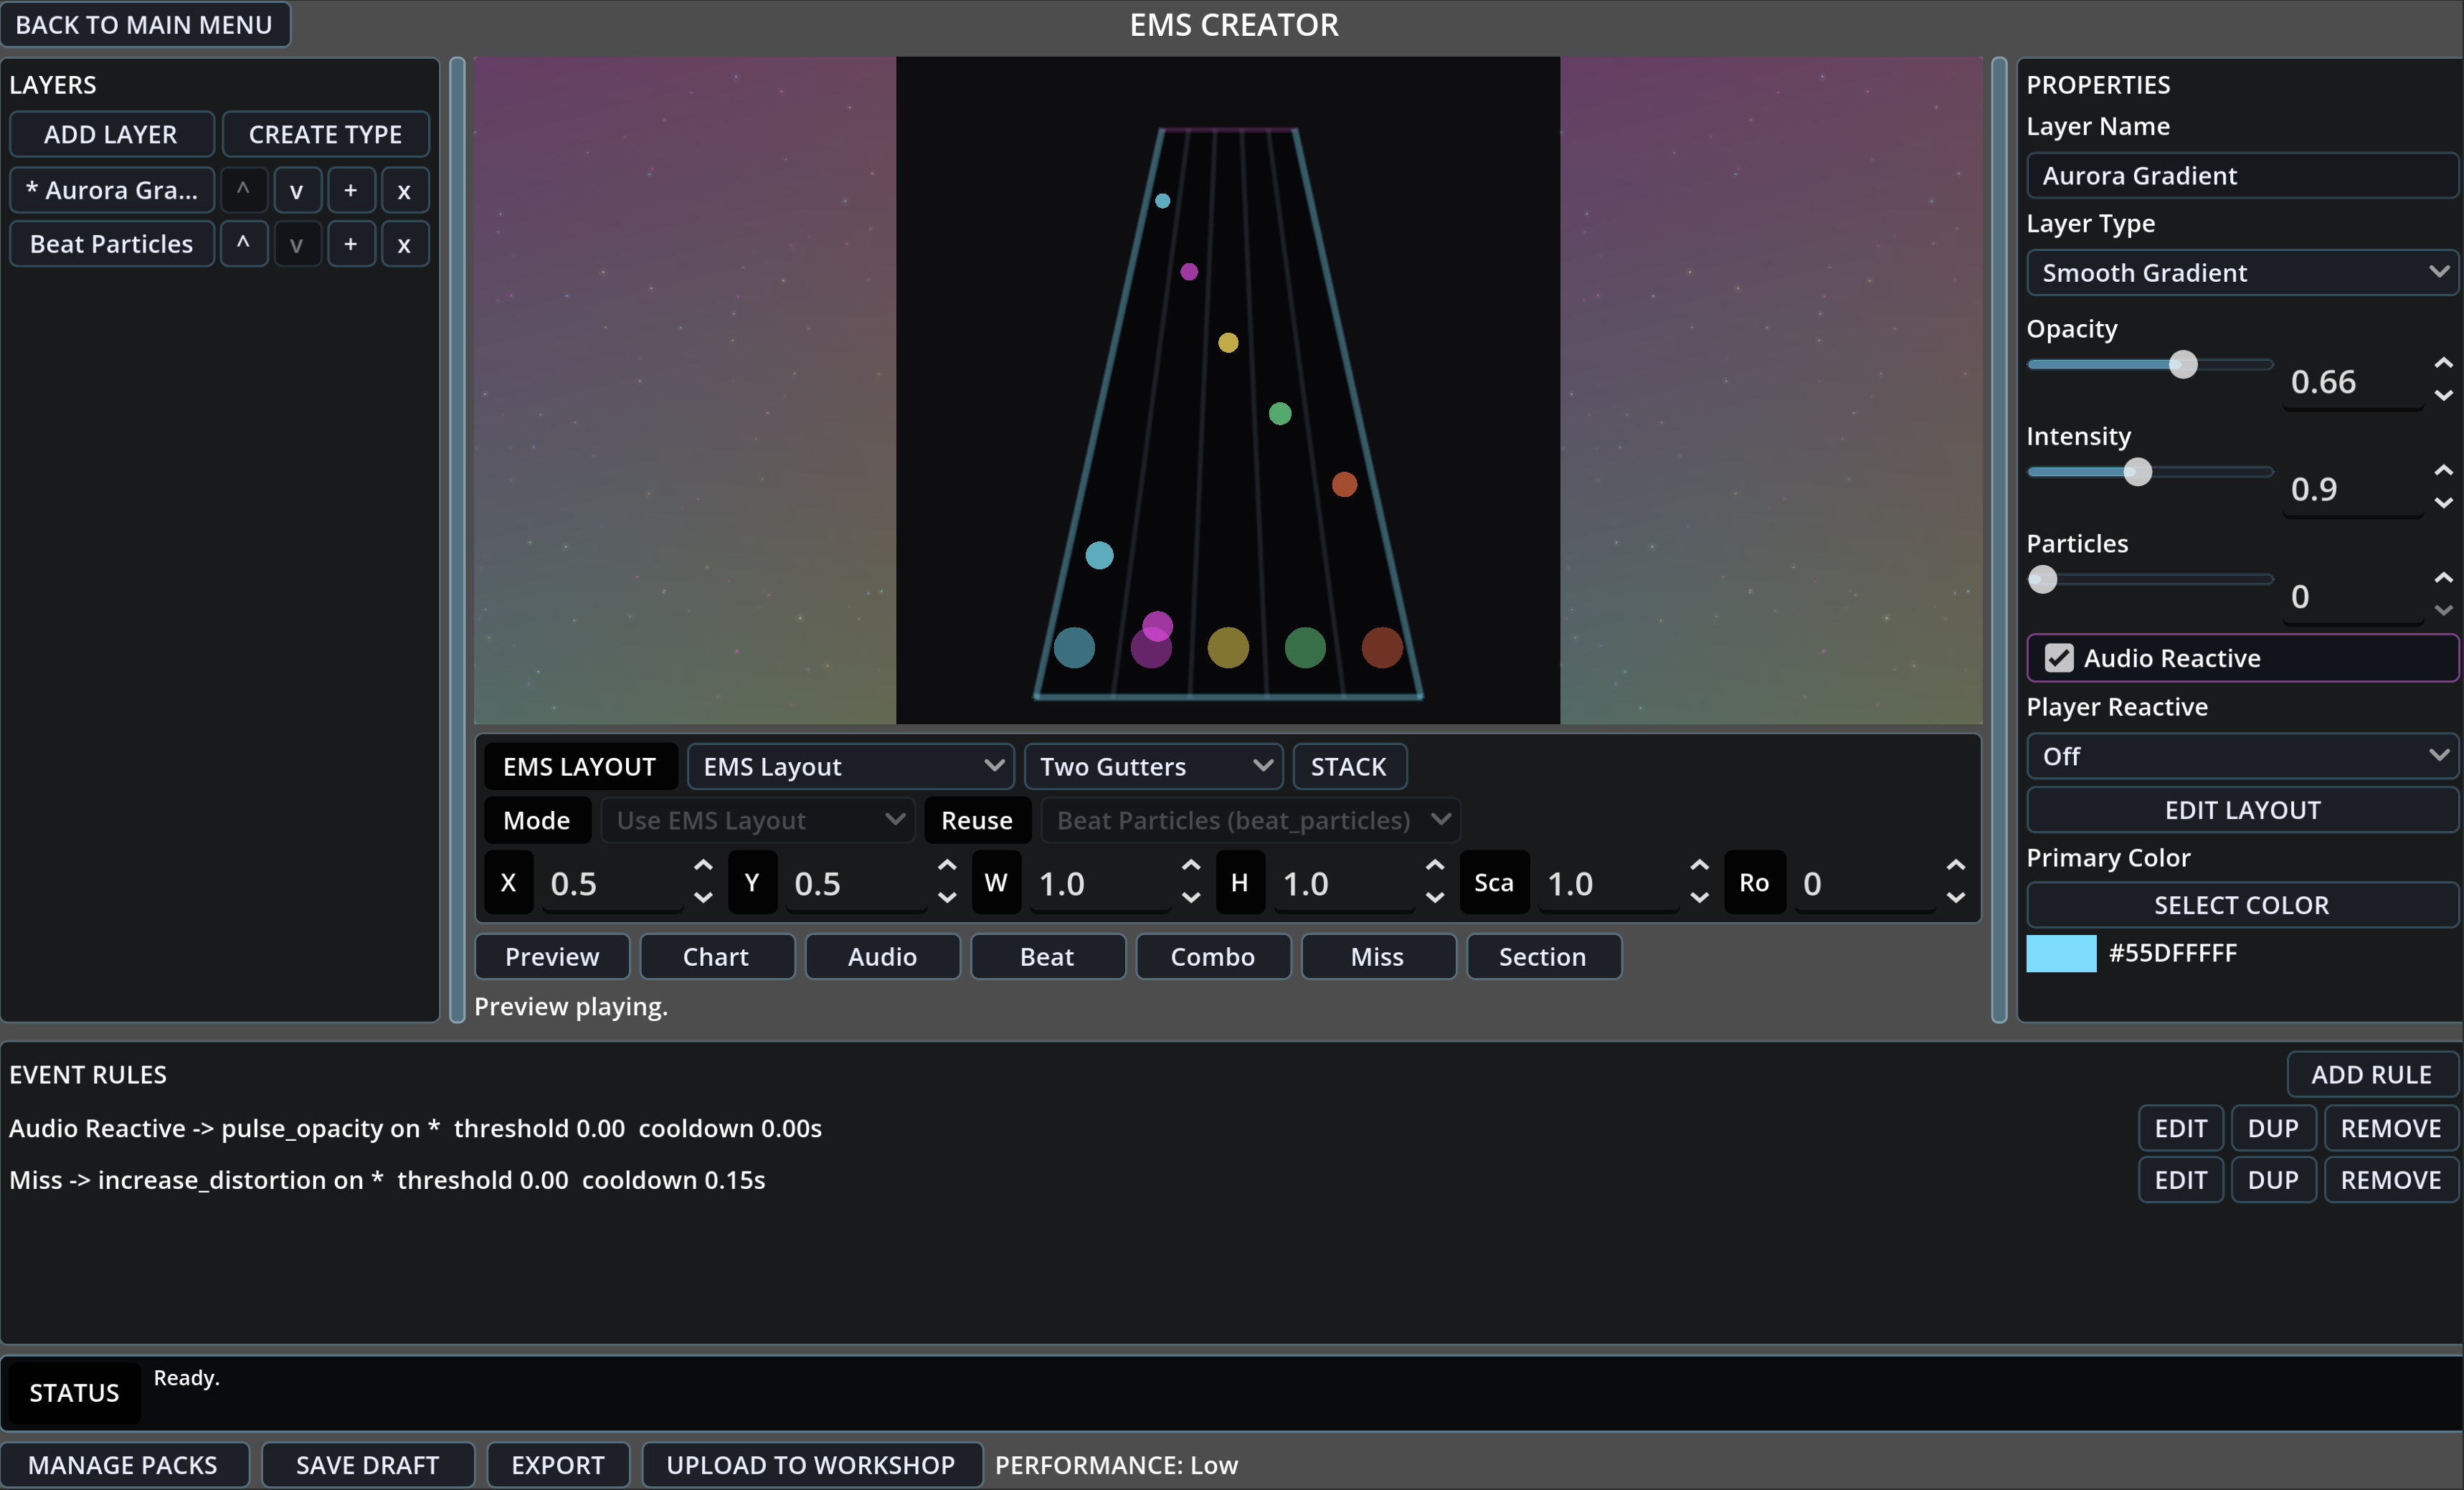
Task: Increase the Intensity value with up arrow
Action: pyautogui.click(x=2443, y=470)
